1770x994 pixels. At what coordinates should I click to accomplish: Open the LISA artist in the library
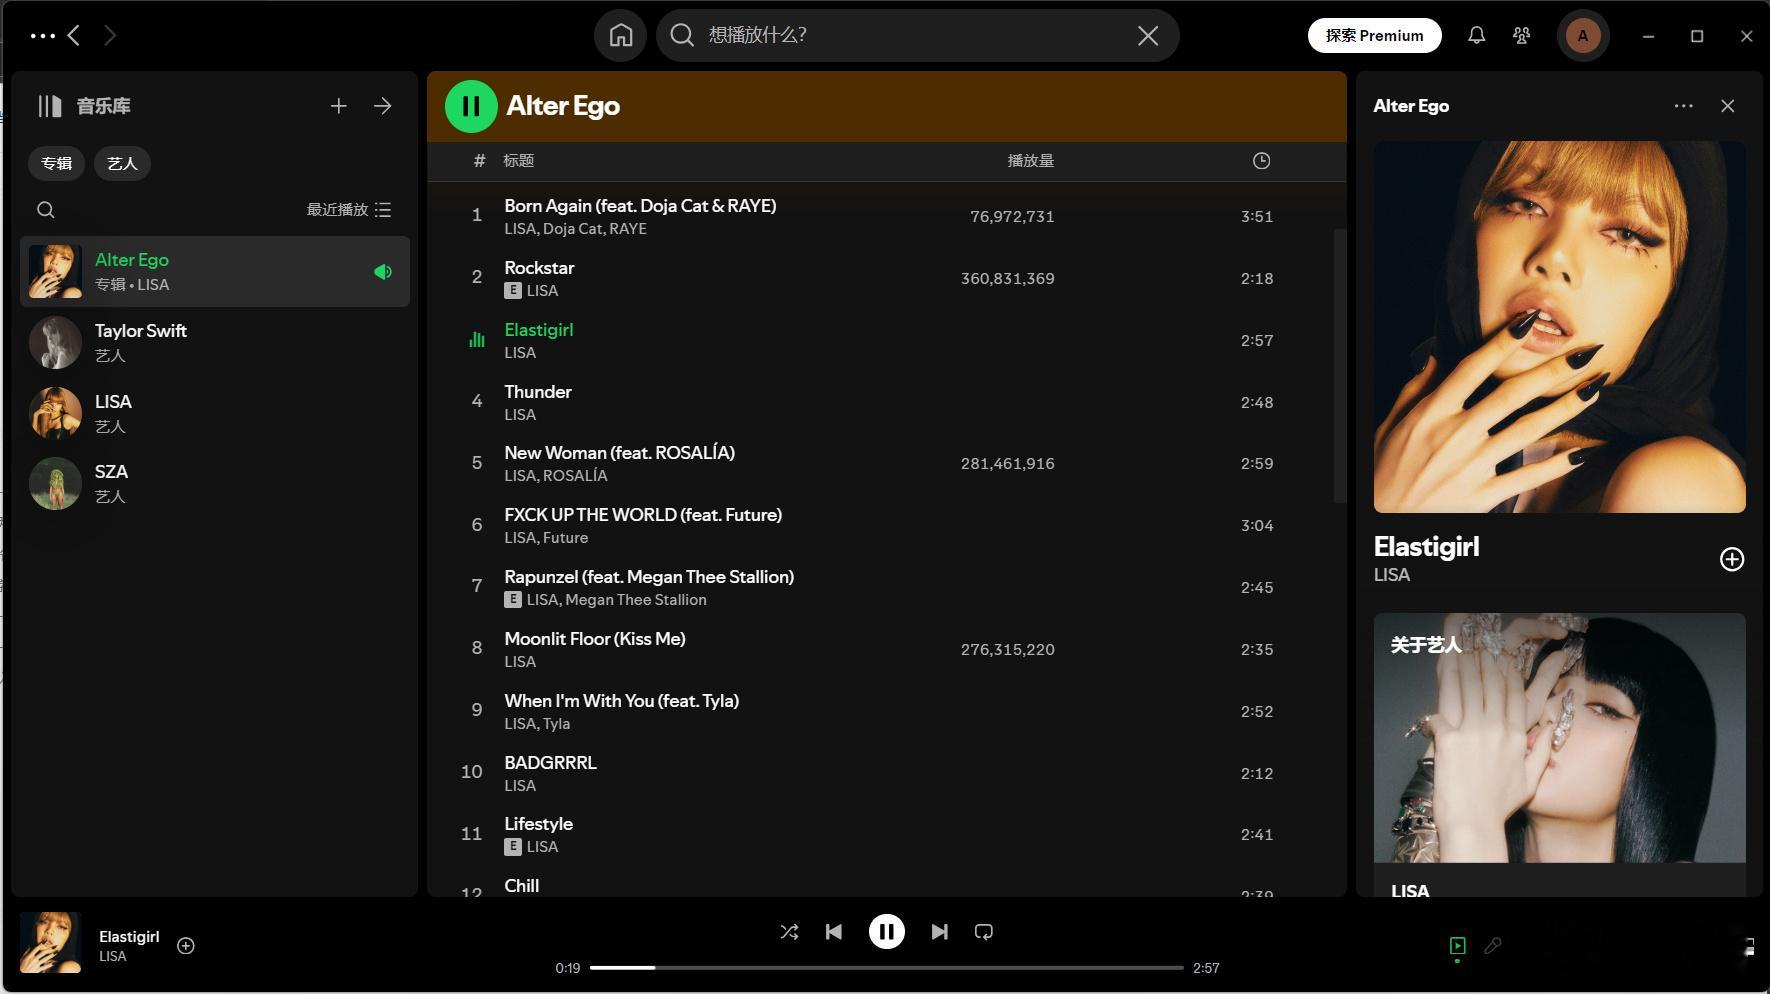pos(215,413)
